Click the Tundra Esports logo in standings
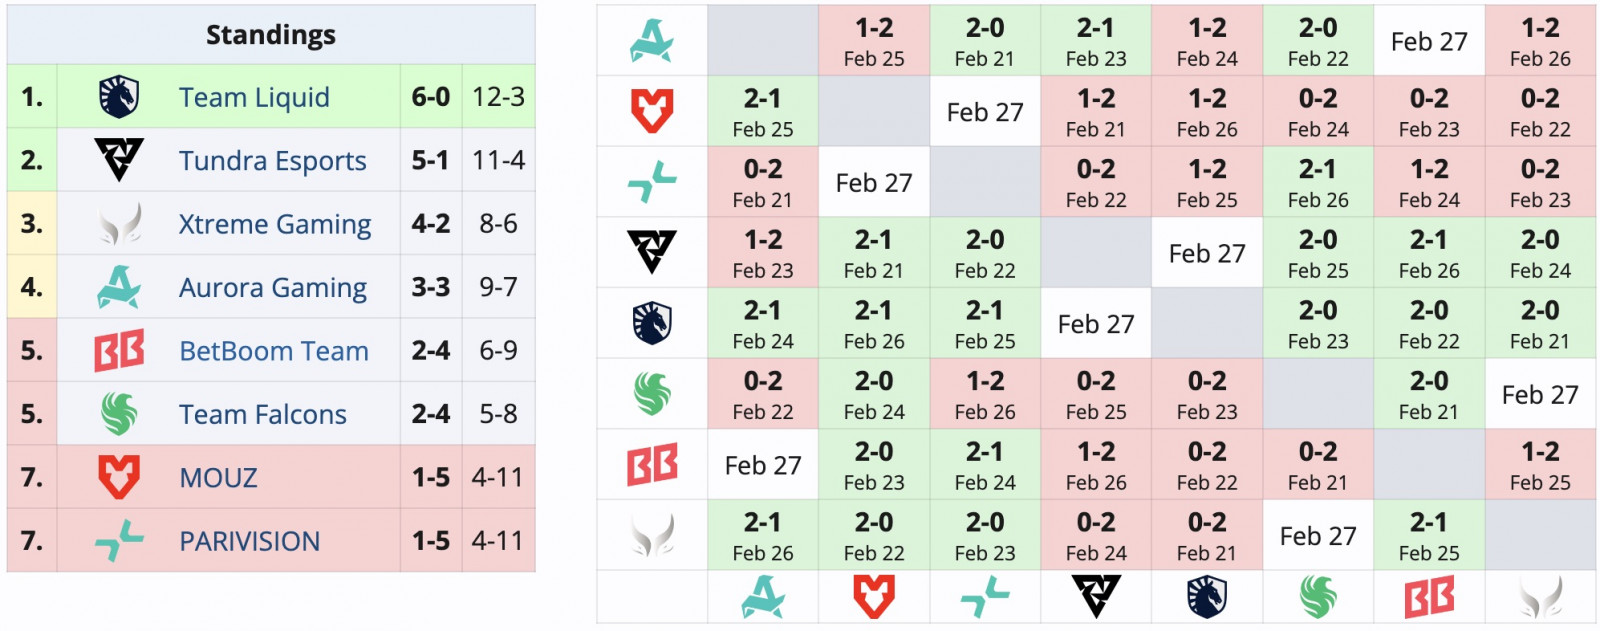This screenshot has width=1600, height=631. coord(119,160)
